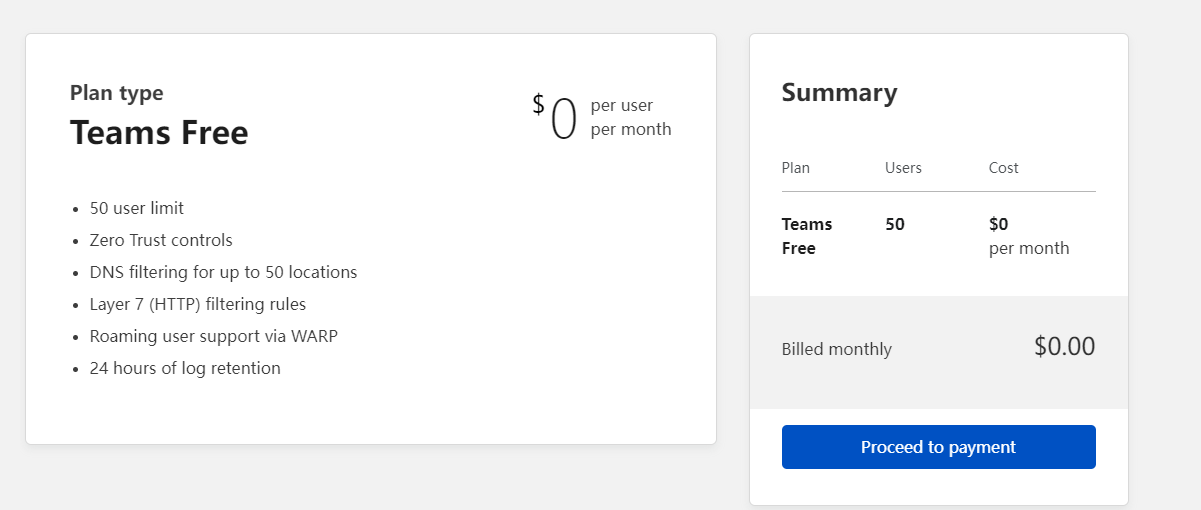The height and width of the screenshot is (510, 1201).
Task: Select the Teams Free plan title
Action: coord(159,132)
